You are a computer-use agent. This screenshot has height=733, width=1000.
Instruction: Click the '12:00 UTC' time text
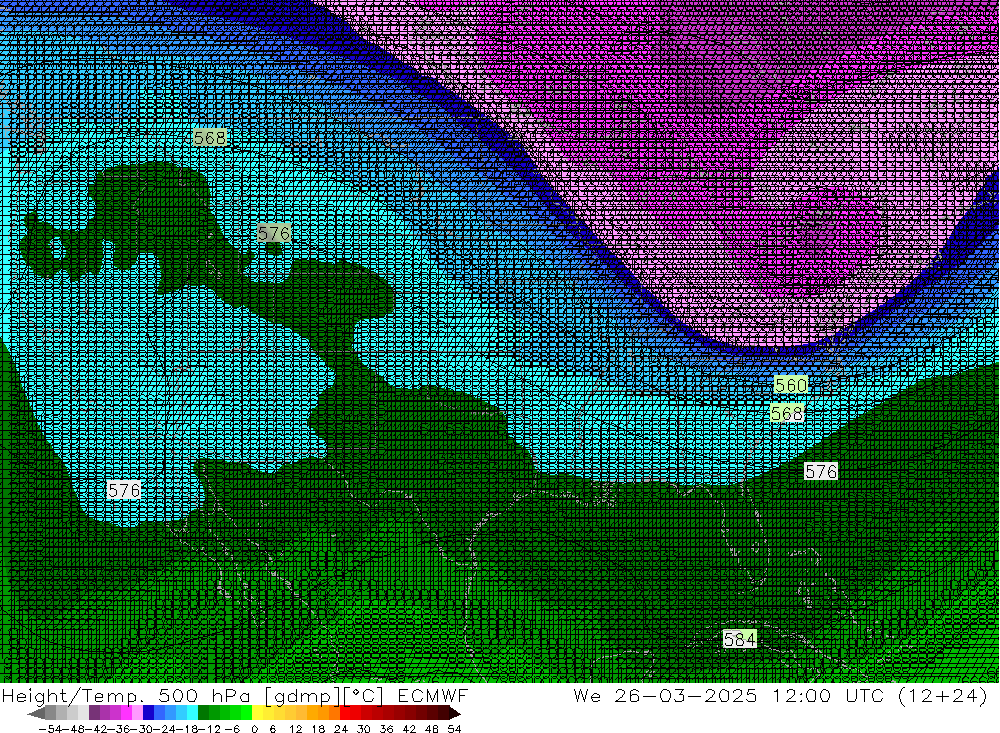pos(827,695)
